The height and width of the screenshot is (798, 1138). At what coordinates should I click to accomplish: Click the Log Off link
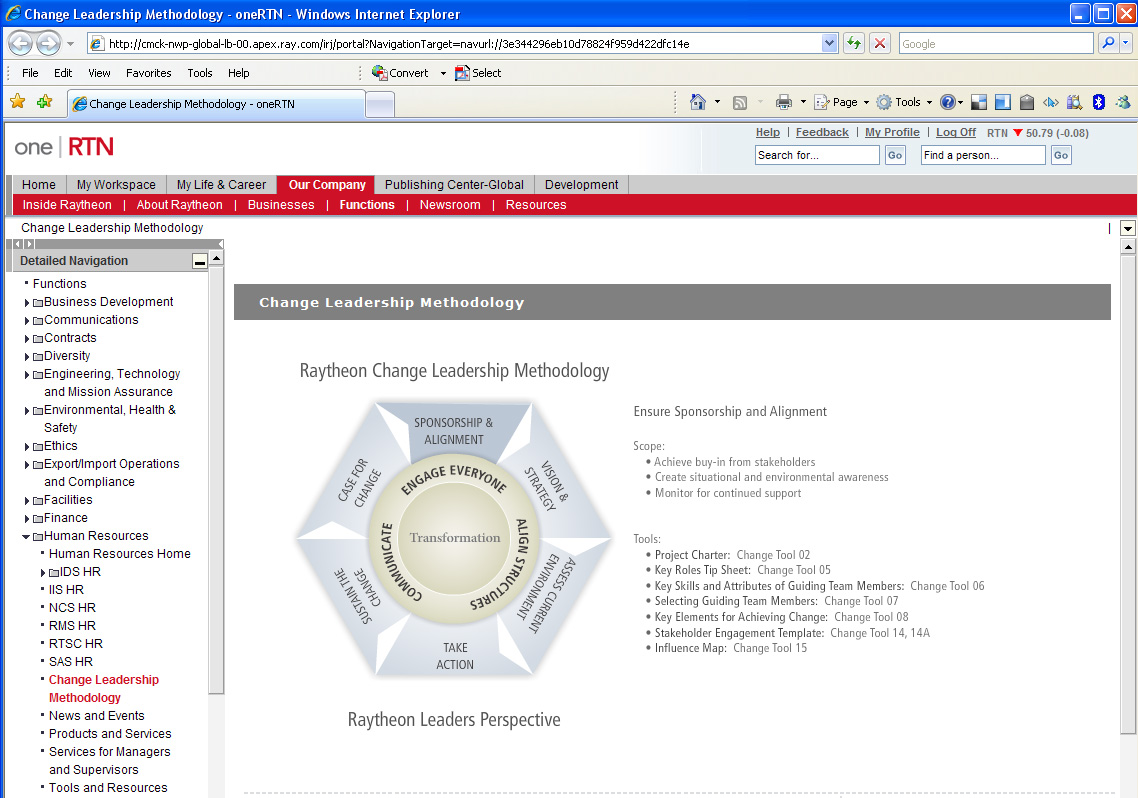point(956,132)
